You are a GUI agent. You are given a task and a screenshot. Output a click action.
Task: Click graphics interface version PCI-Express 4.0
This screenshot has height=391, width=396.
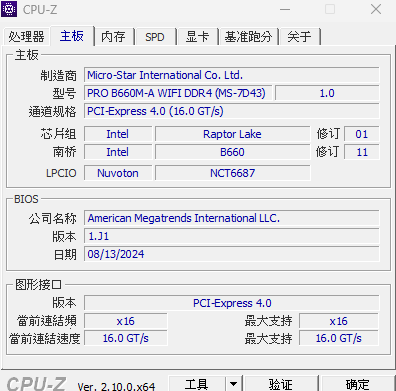(232, 303)
